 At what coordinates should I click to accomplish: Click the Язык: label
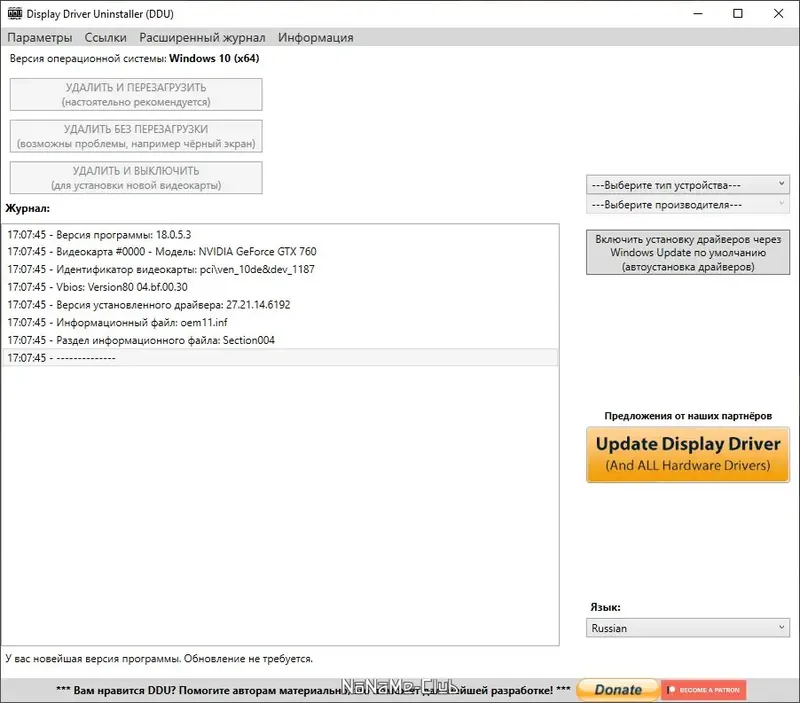(x=606, y=607)
